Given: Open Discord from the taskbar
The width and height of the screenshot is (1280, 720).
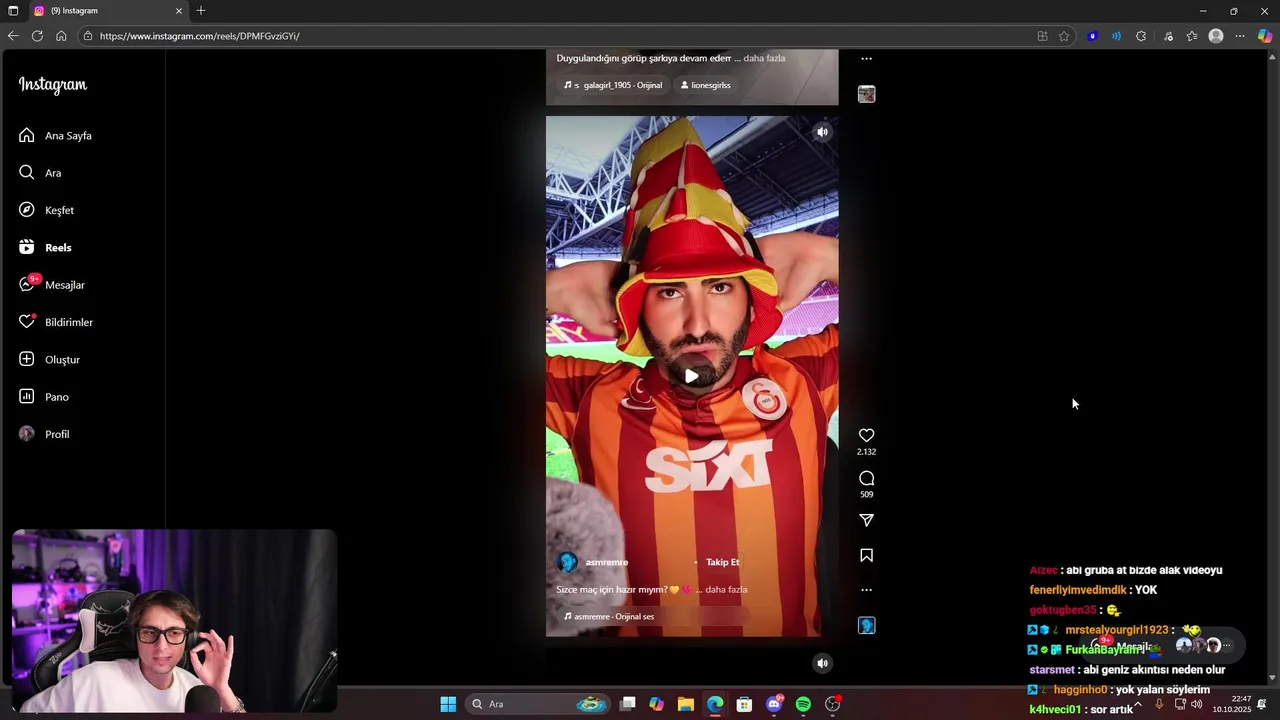Looking at the screenshot, I should point(774,704).
